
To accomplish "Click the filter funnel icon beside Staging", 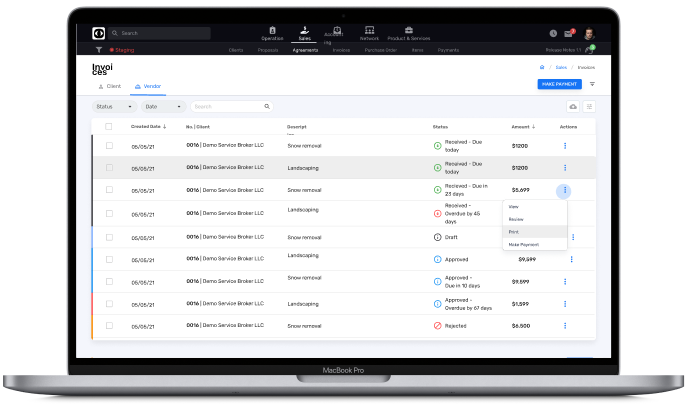I will click(x=99, y=48).
